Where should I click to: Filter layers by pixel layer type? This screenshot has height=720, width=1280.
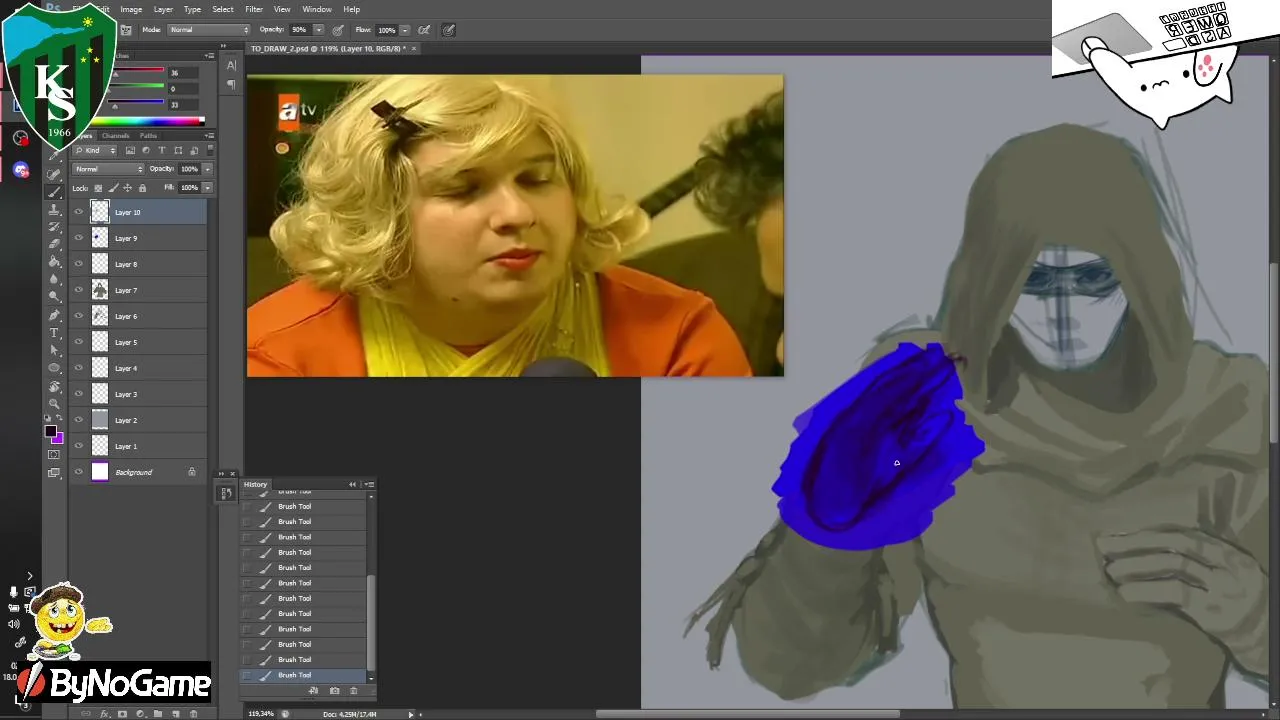coord(129,150)
